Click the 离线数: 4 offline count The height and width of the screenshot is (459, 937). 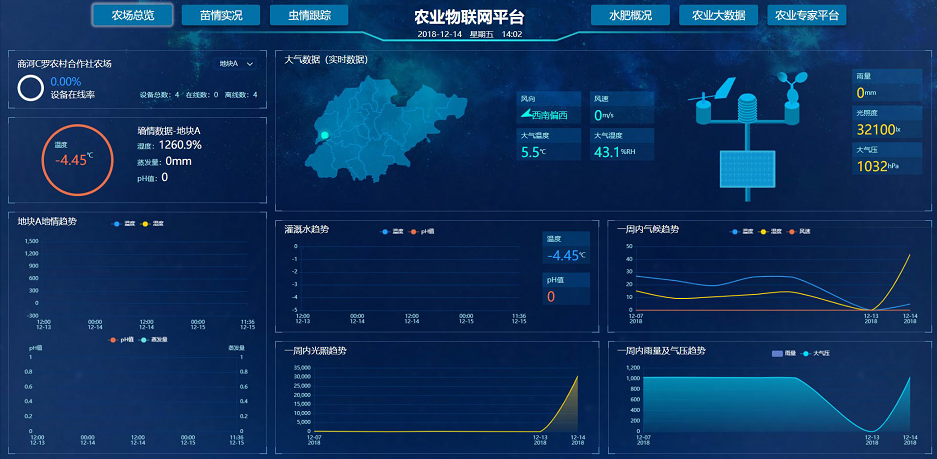coord(241,94)
